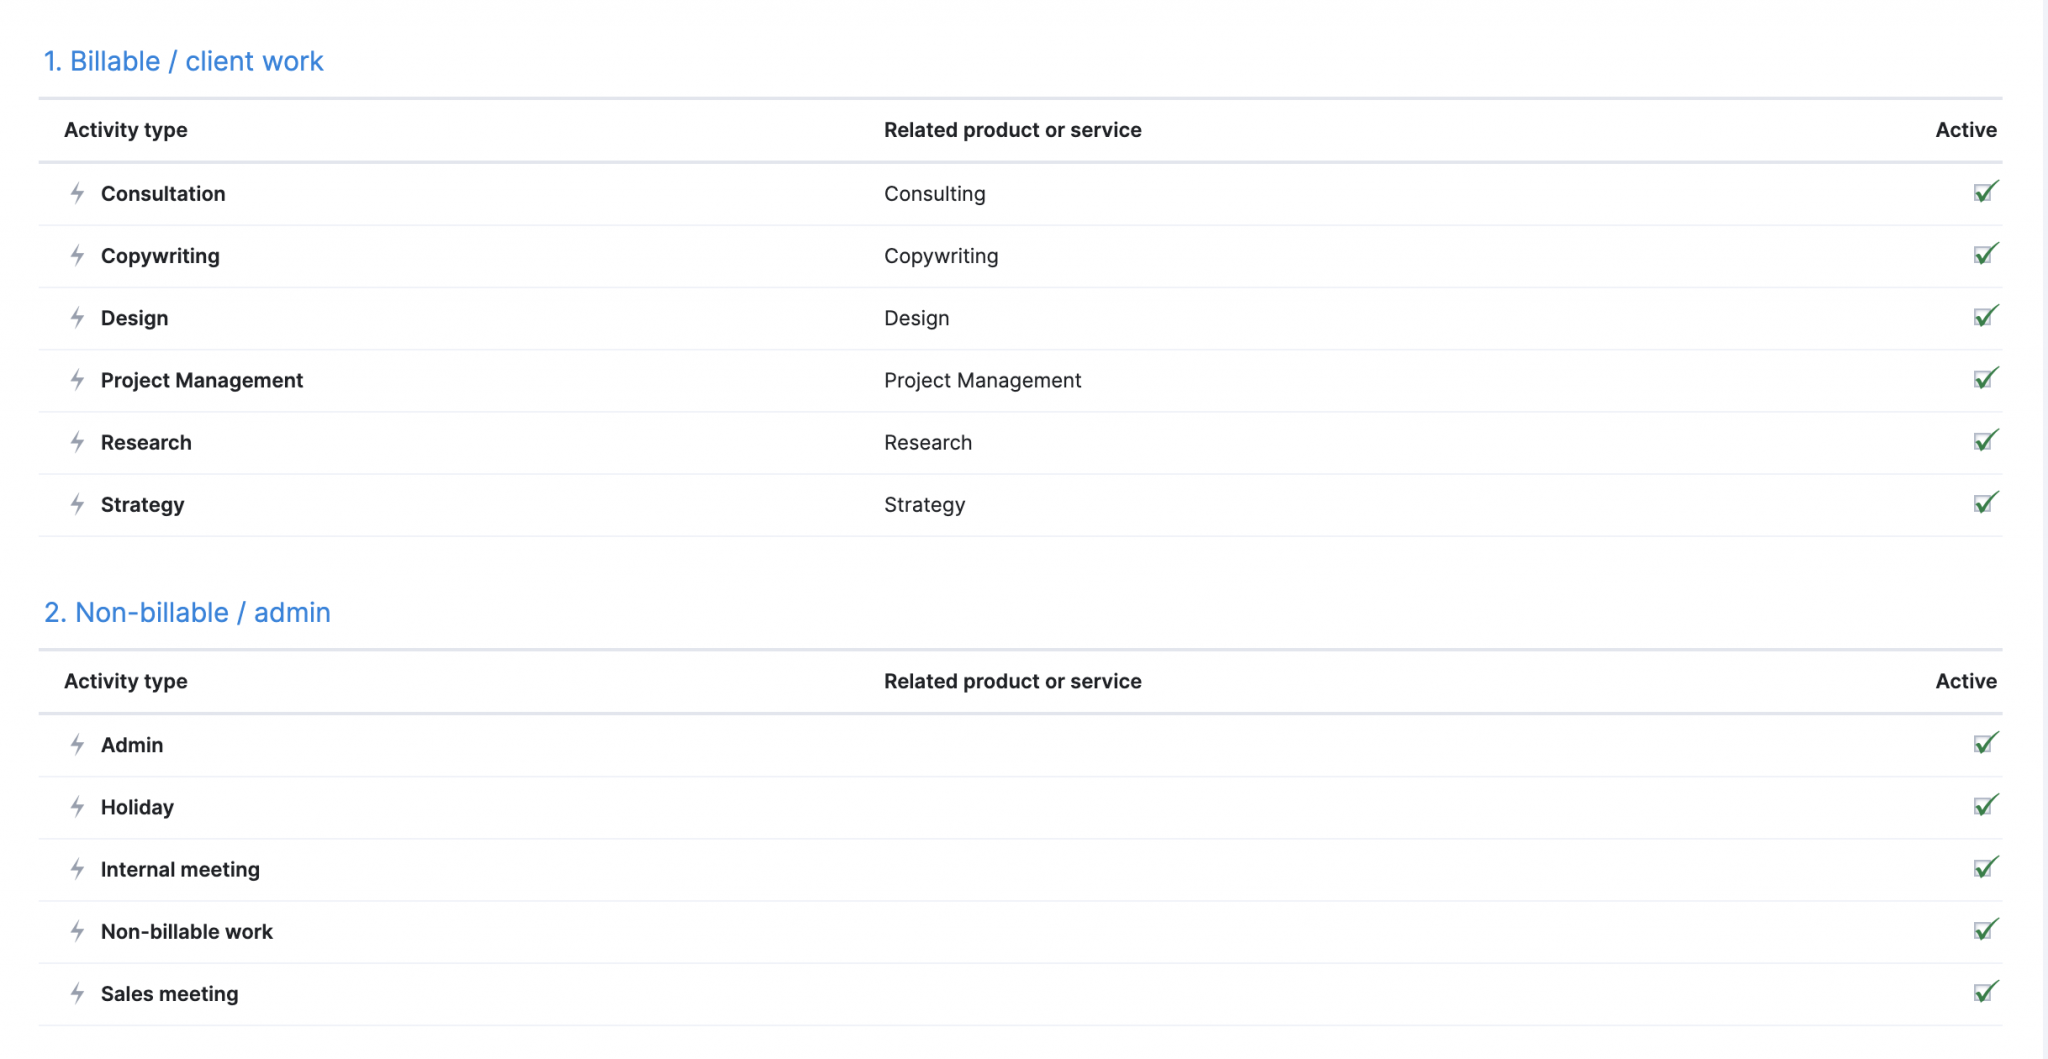This screenshot has width=2048, height=1059.
Task: Click the lightning icon beside Sales meeting
Action: pyautogui.click(x=78, y=994)
